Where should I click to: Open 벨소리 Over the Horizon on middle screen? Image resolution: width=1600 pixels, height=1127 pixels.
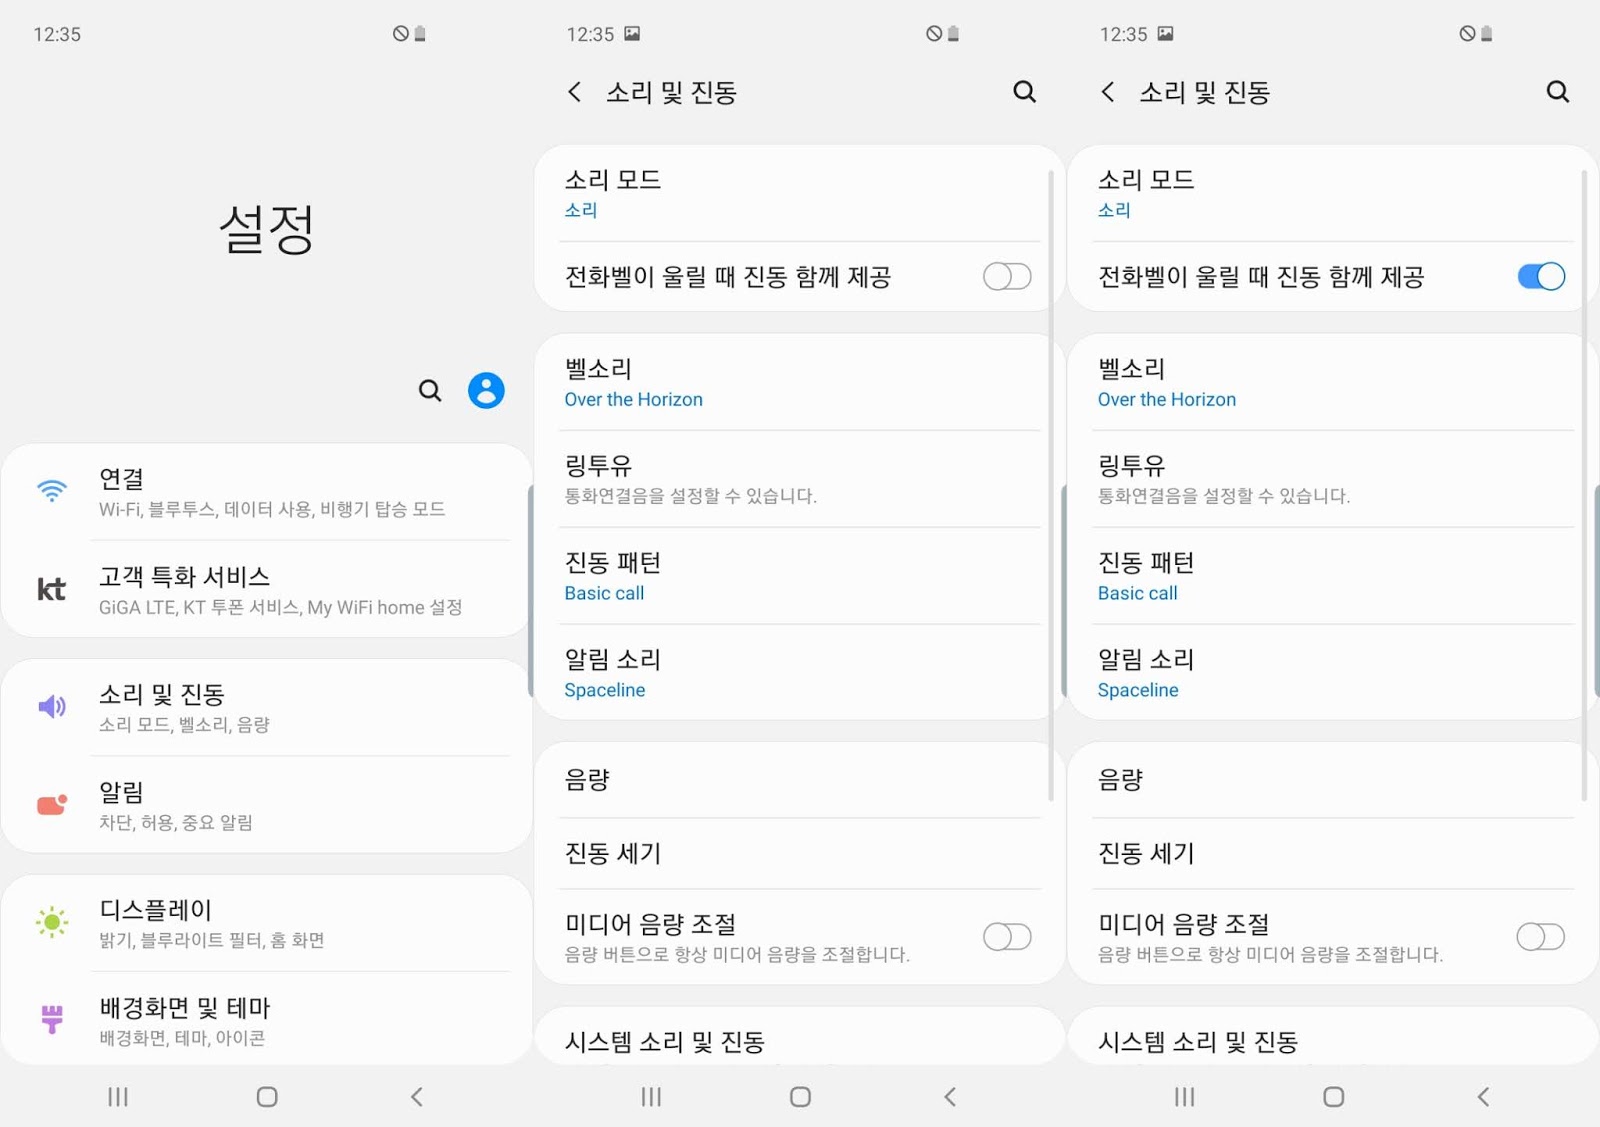tap(798, 383)
